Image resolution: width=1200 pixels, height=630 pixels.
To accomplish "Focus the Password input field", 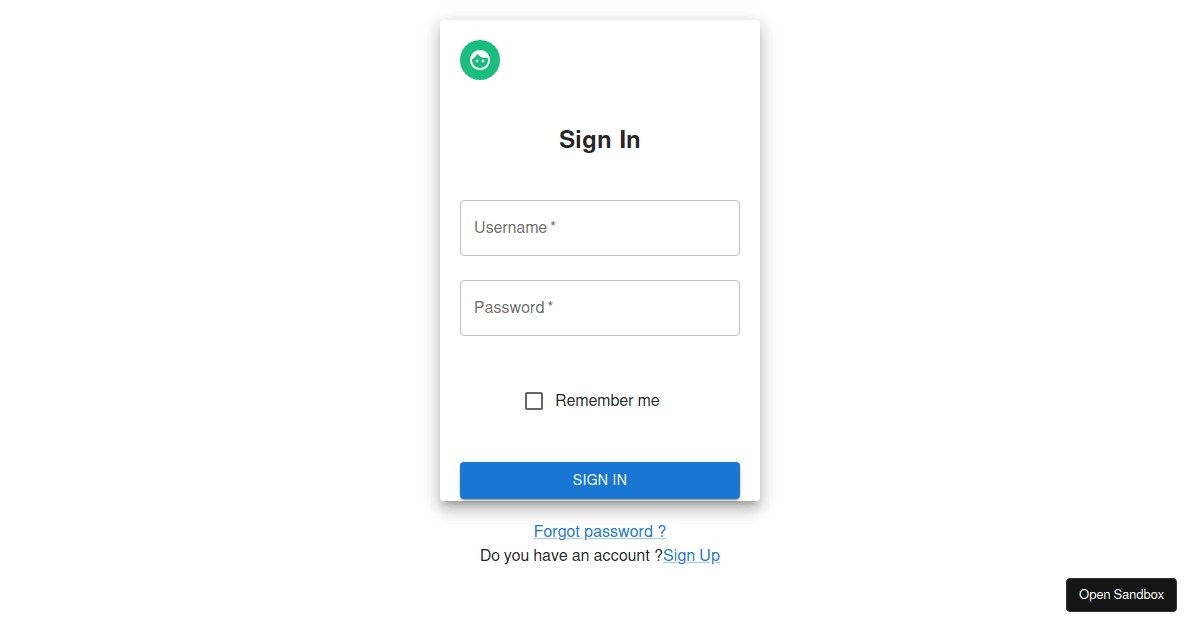I will coord(600,308).
